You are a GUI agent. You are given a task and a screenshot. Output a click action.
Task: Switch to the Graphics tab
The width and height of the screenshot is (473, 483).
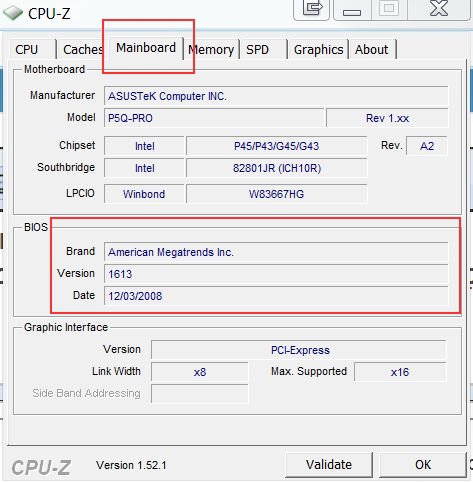click(318, 50)
